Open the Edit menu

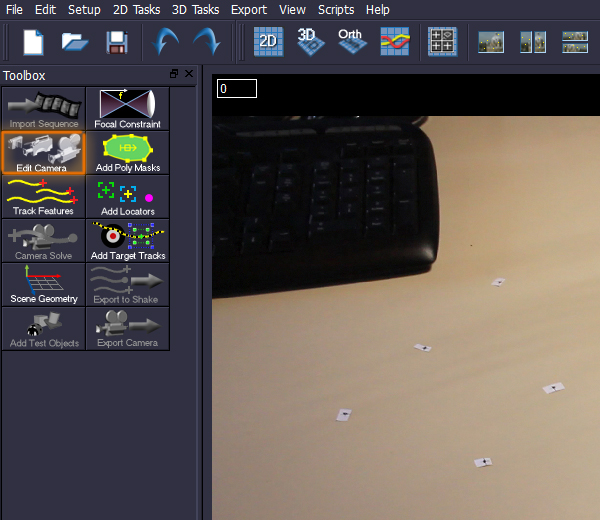tap(45, 10)
